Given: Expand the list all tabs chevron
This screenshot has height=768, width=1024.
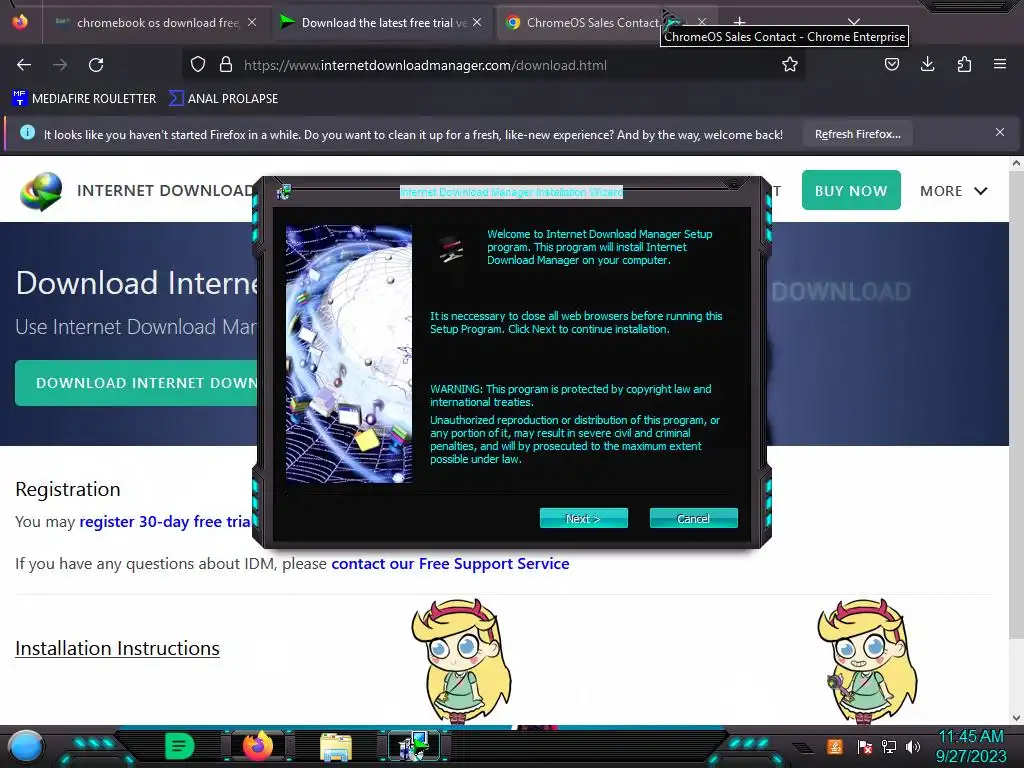Looking at the screenshot, I should click(854, 22).
